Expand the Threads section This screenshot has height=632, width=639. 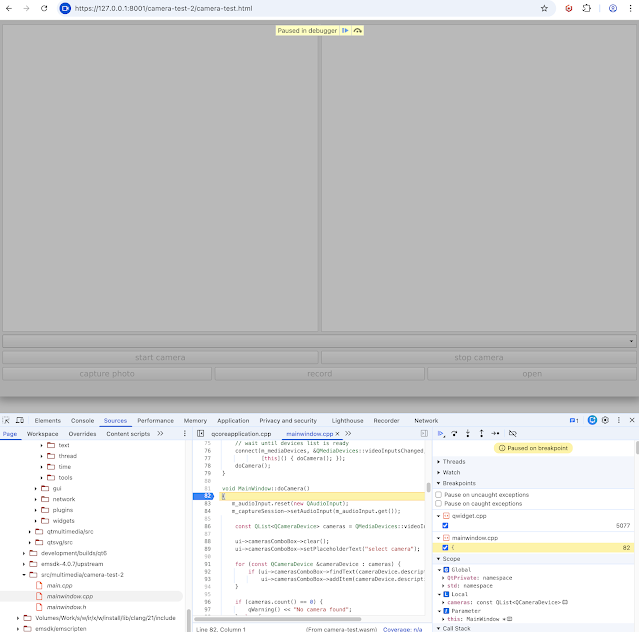click(453, 461)
